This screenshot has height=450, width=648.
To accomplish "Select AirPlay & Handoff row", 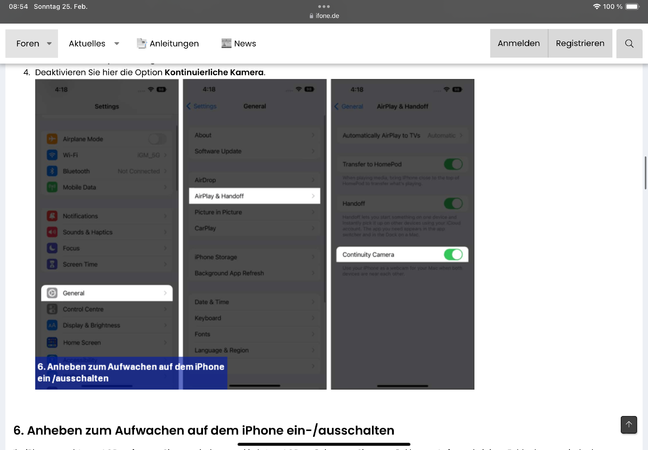I will point(255,196).
